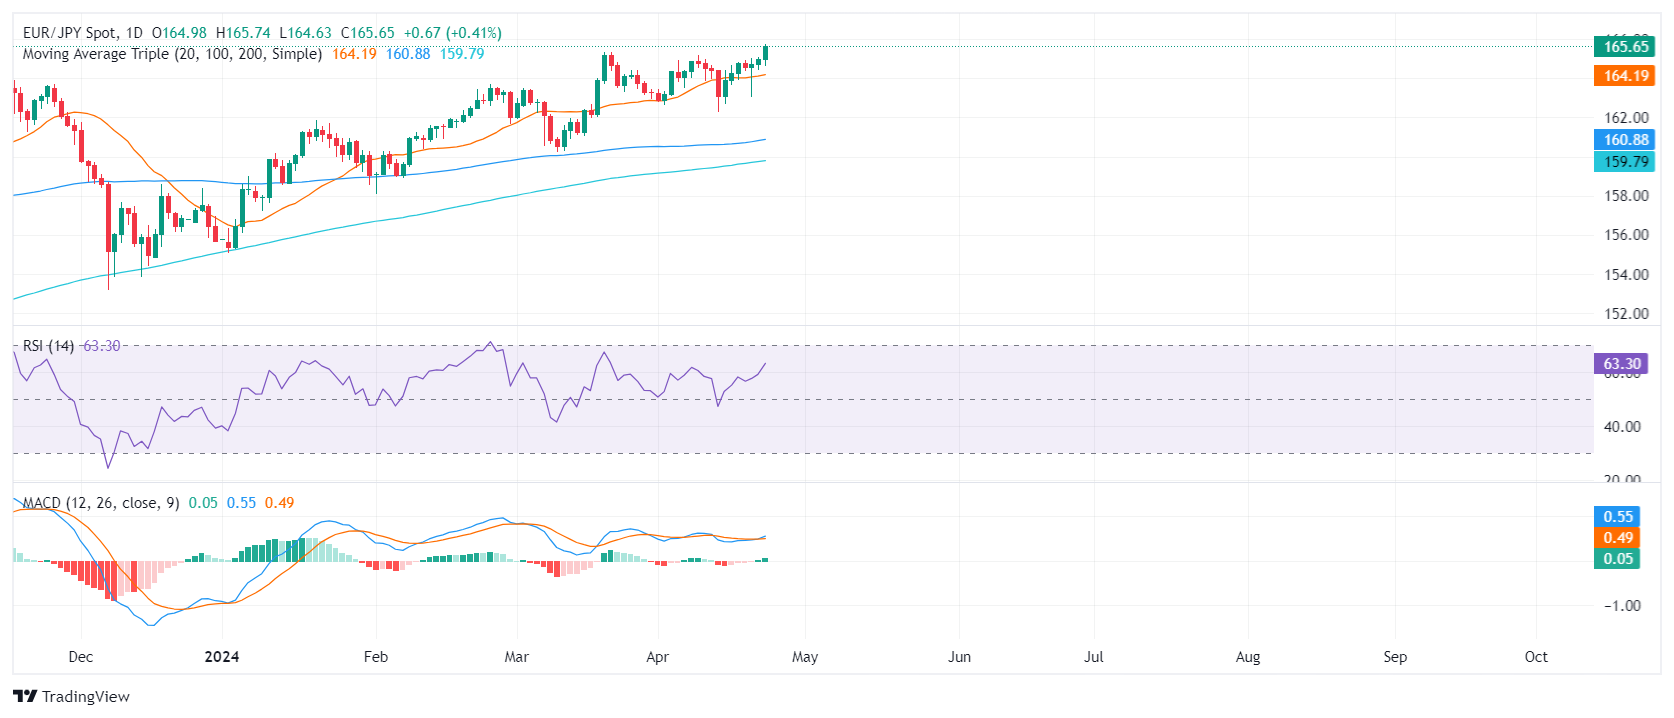Click the latest green candlestick on chart
The width and height of the screenshot is (1674, 718).
point(765,53)
